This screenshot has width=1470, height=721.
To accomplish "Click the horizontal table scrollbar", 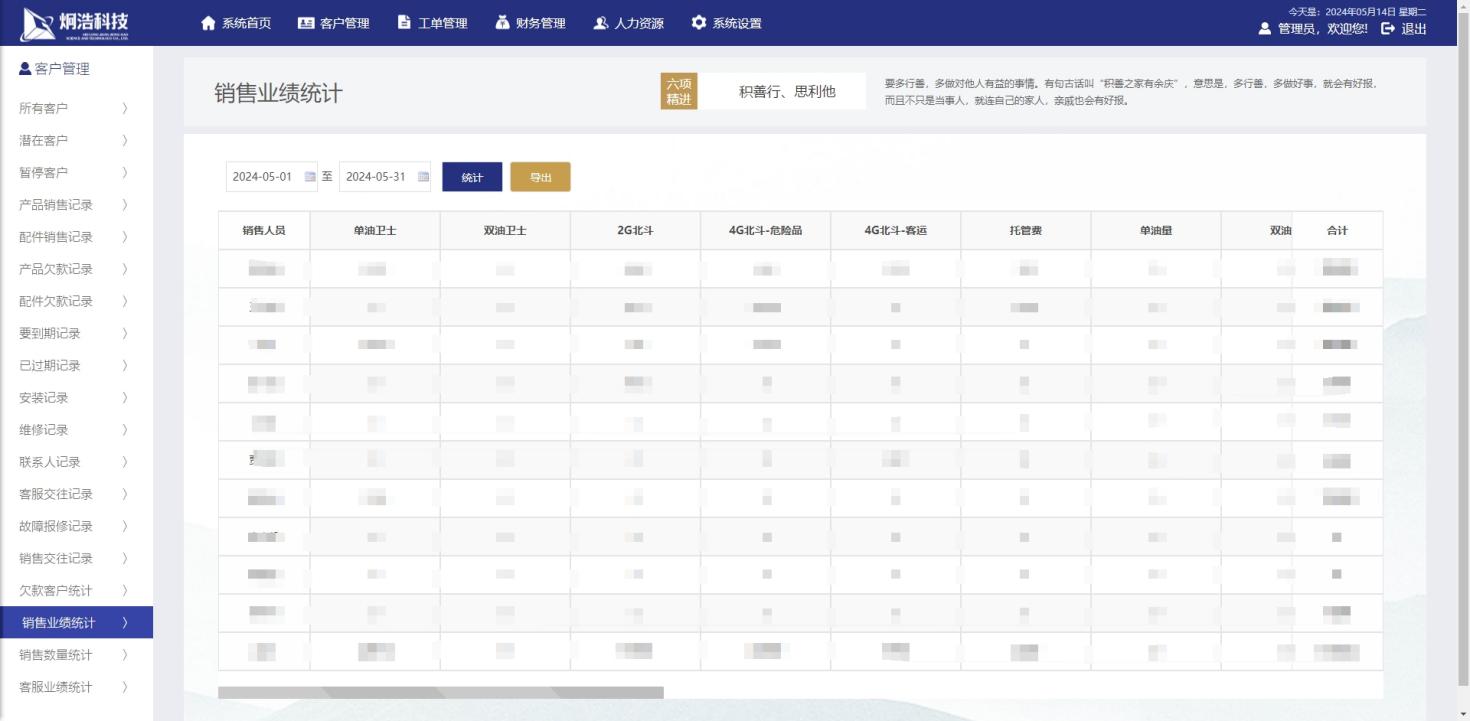I will point(440,692).
